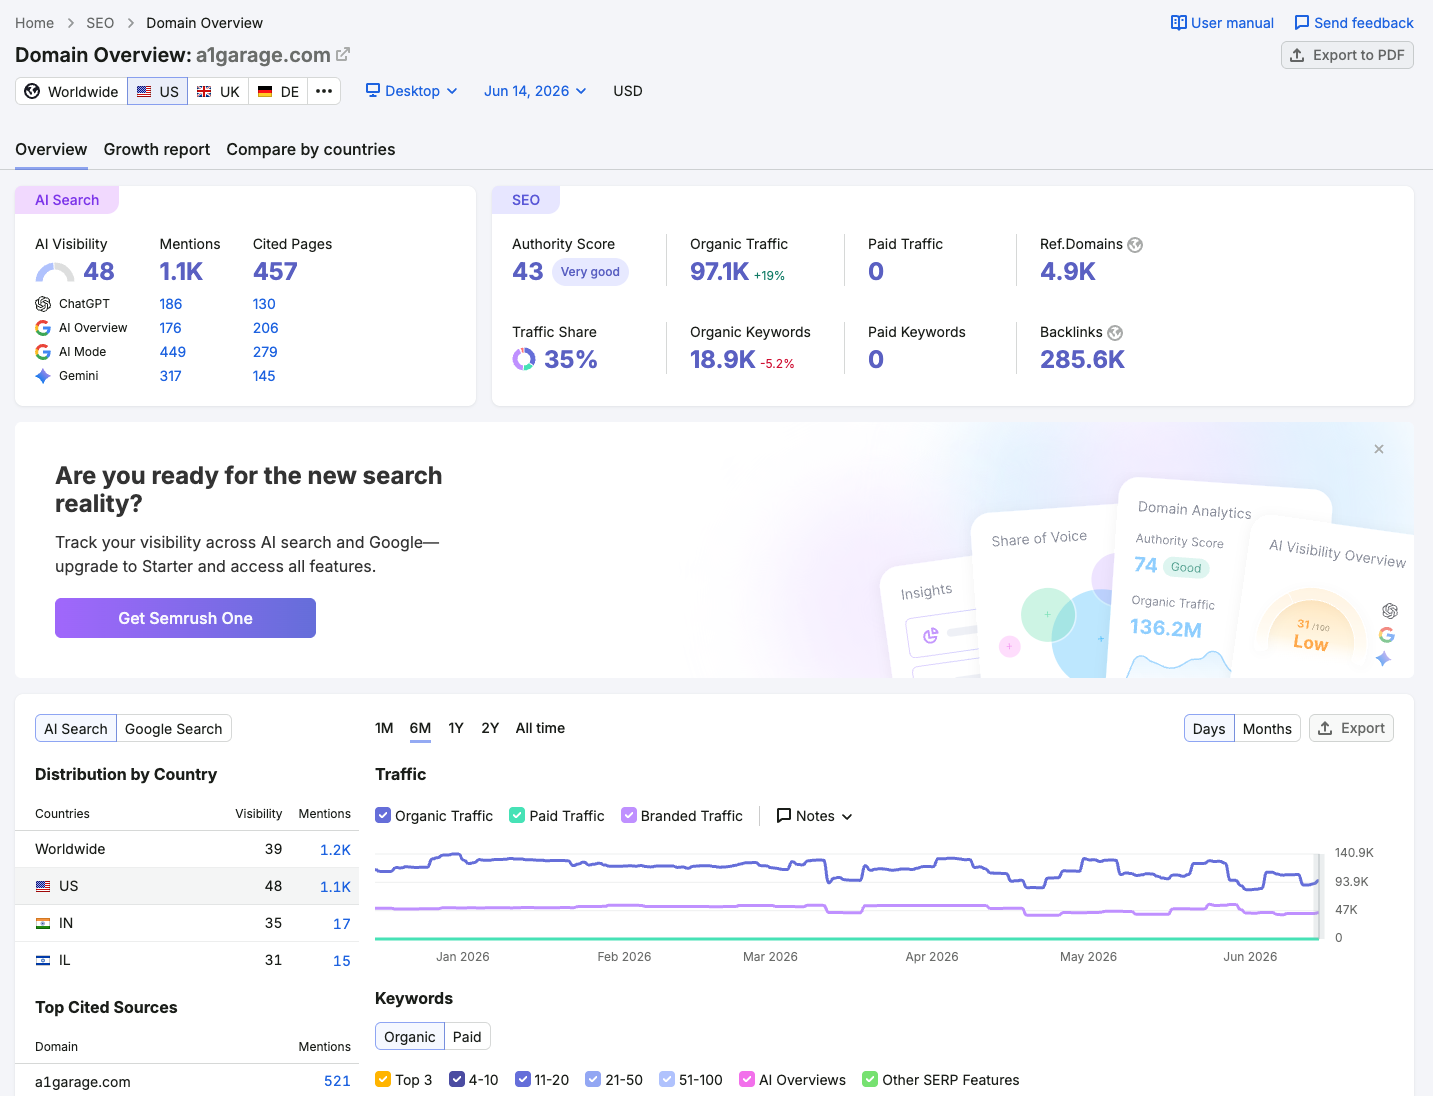Click the Desktop monitor icon
This screenshot has width=1433, height=1096.
pos(373,90)
